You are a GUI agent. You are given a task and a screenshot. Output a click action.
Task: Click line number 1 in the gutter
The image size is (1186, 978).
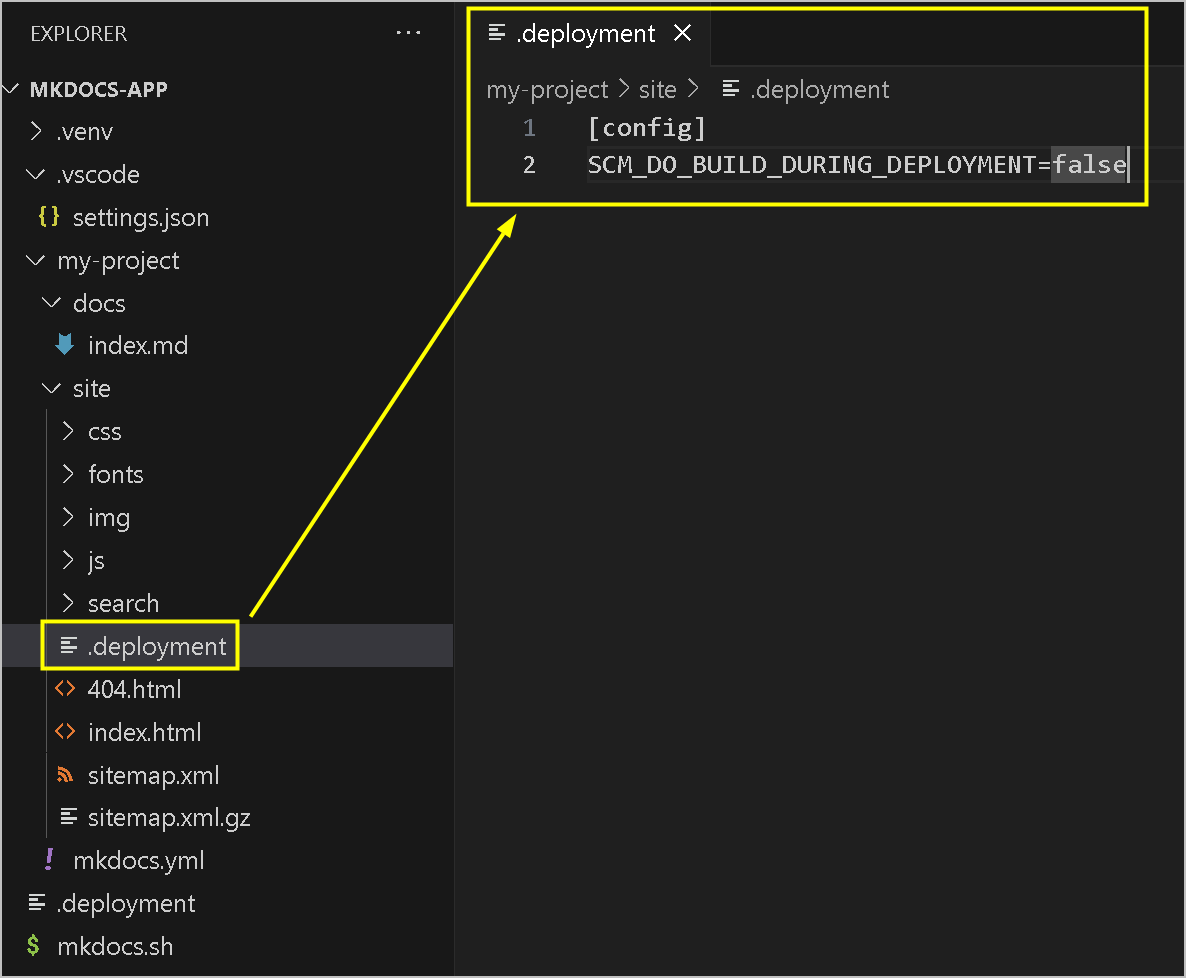(529, 128)
